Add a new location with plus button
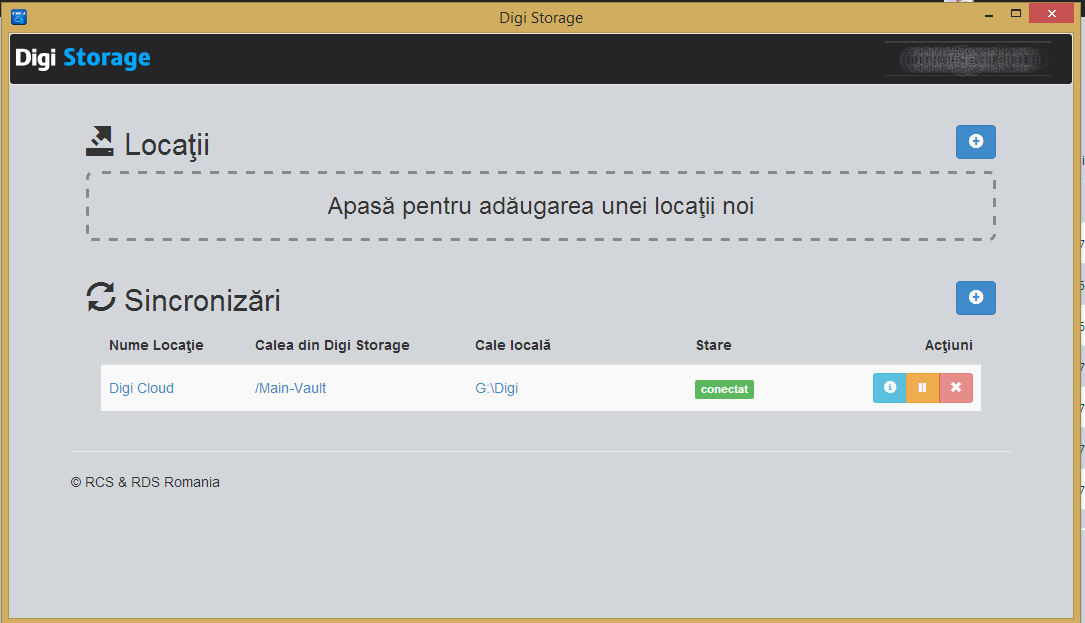The height and width of the screenshot is (623, 1085). point(976,142)
